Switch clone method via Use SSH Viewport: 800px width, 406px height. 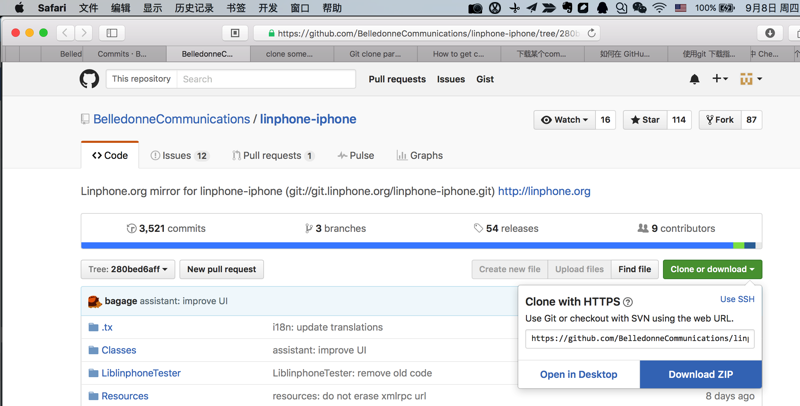[x=737, y=299]
